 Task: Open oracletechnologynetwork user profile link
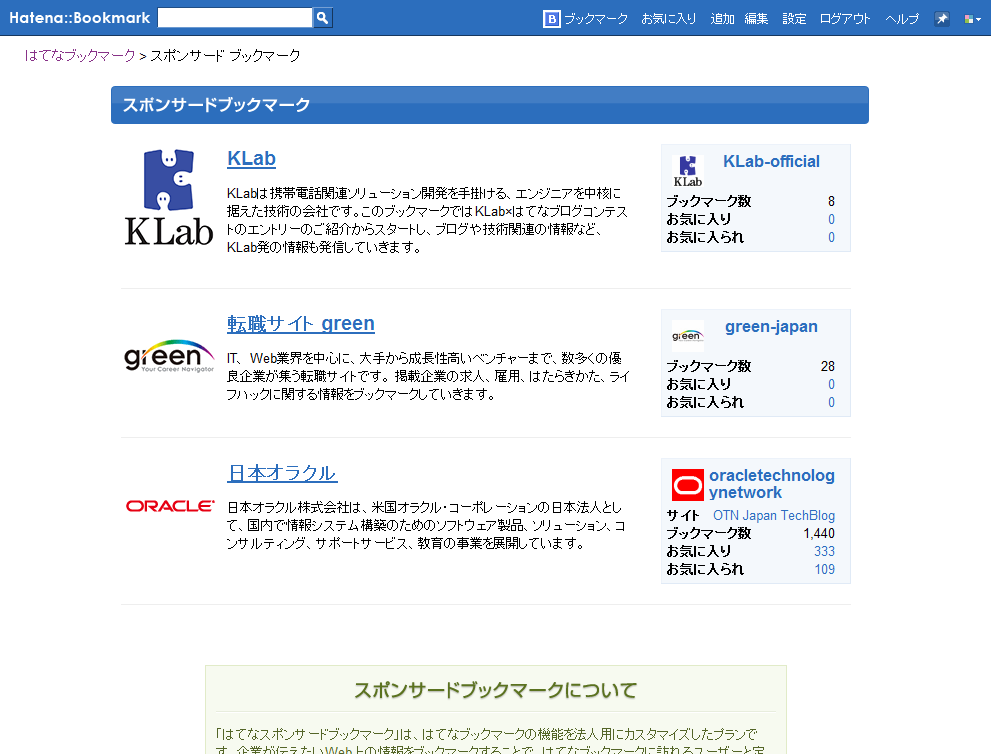(x=771, y=484)
